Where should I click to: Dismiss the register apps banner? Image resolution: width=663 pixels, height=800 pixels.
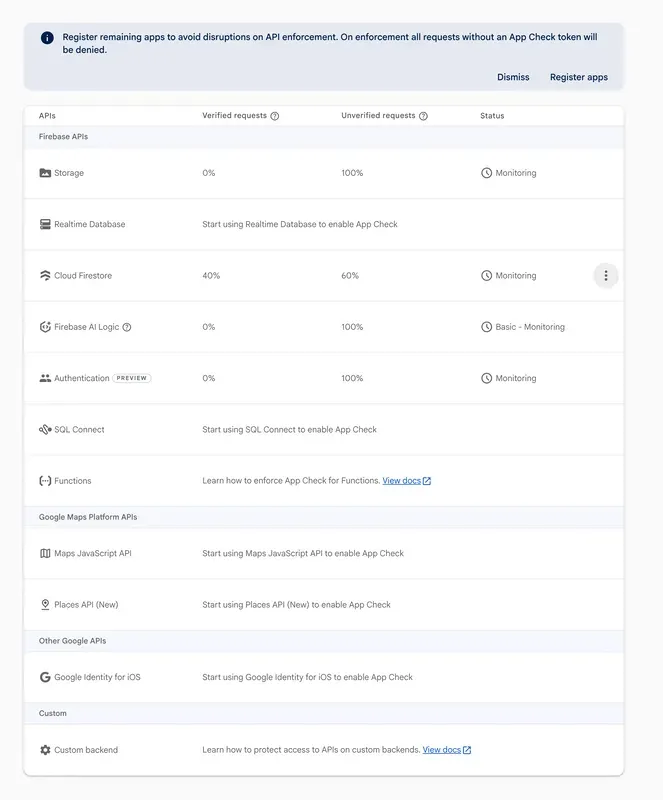513,77
